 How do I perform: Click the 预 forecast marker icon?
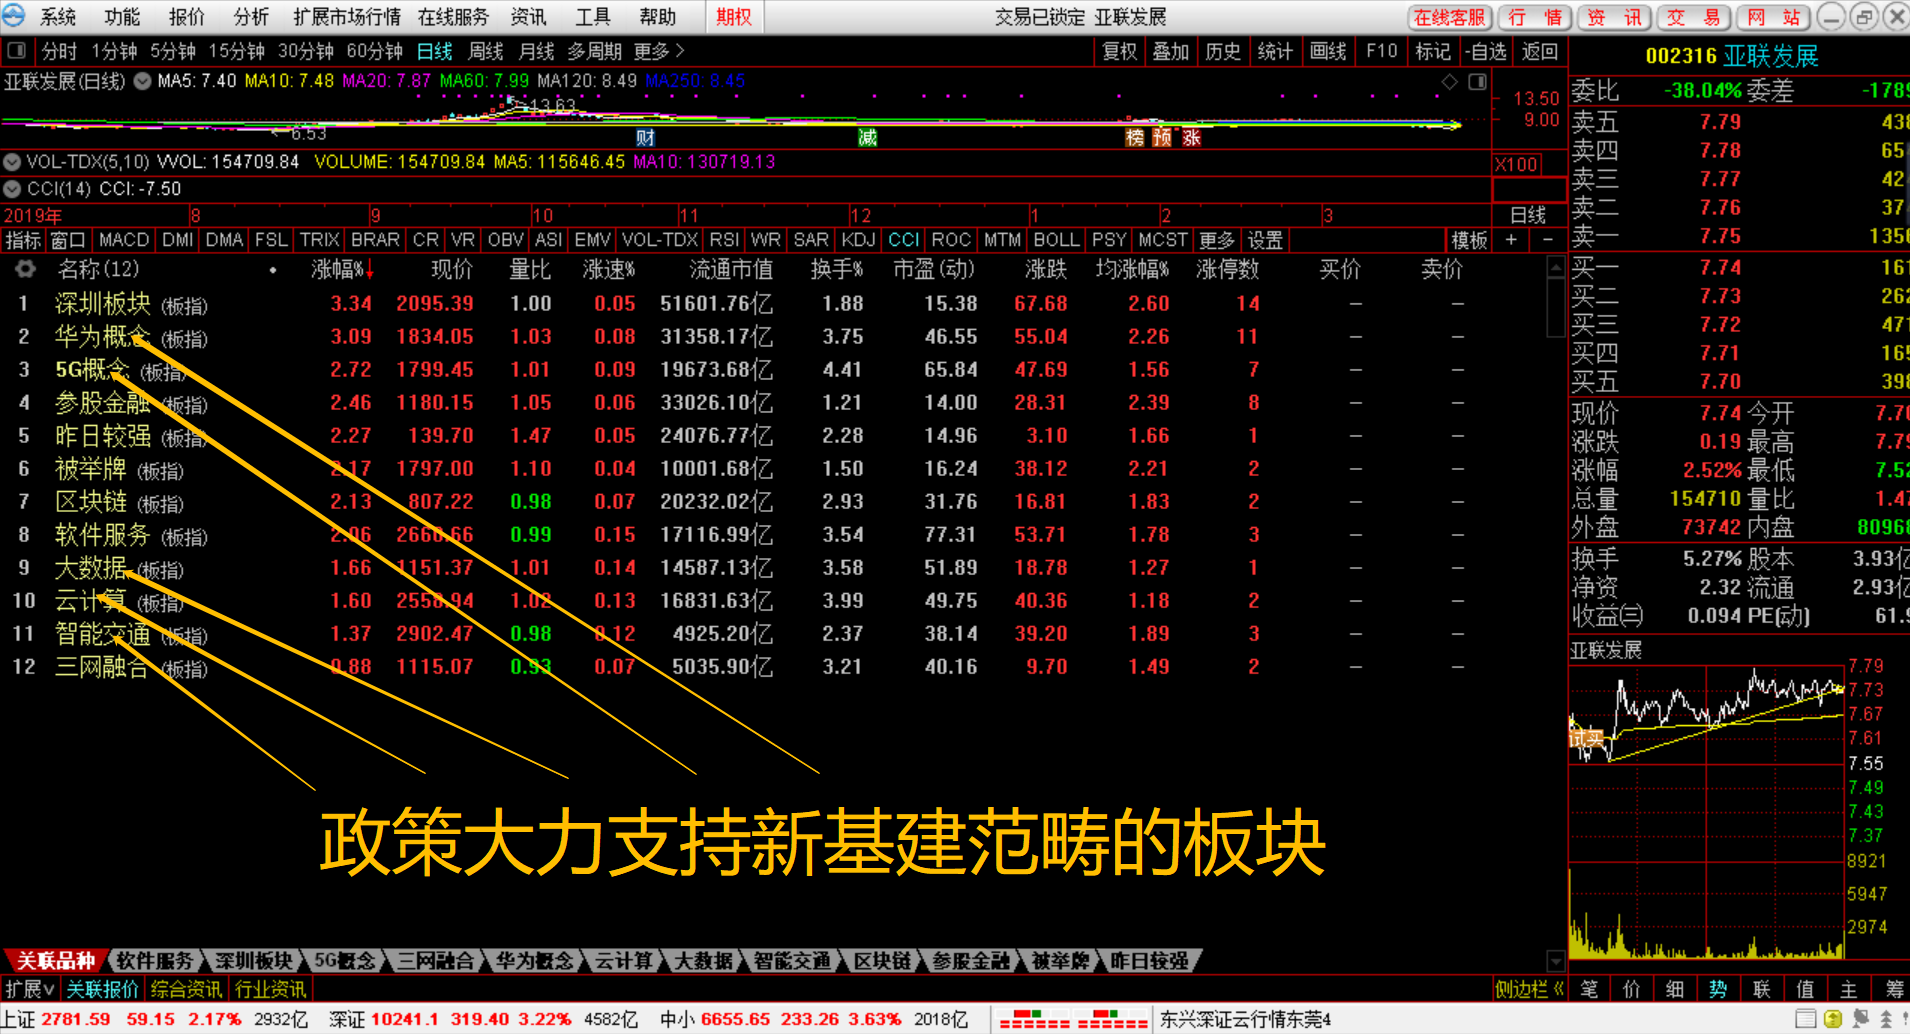tap(1162, 138)
